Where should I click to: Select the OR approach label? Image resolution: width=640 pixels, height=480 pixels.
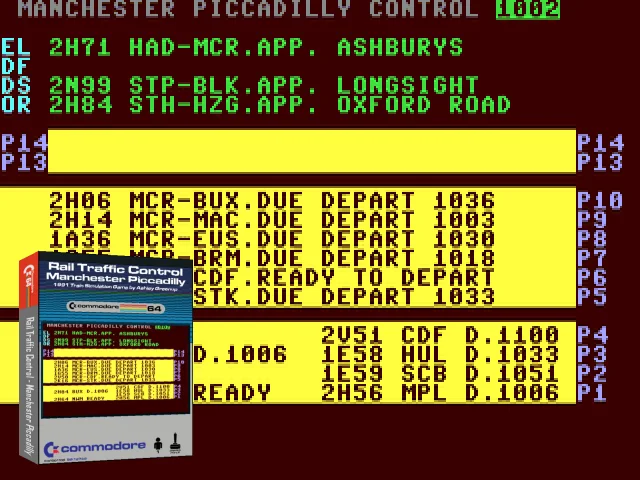click(16, 104)
